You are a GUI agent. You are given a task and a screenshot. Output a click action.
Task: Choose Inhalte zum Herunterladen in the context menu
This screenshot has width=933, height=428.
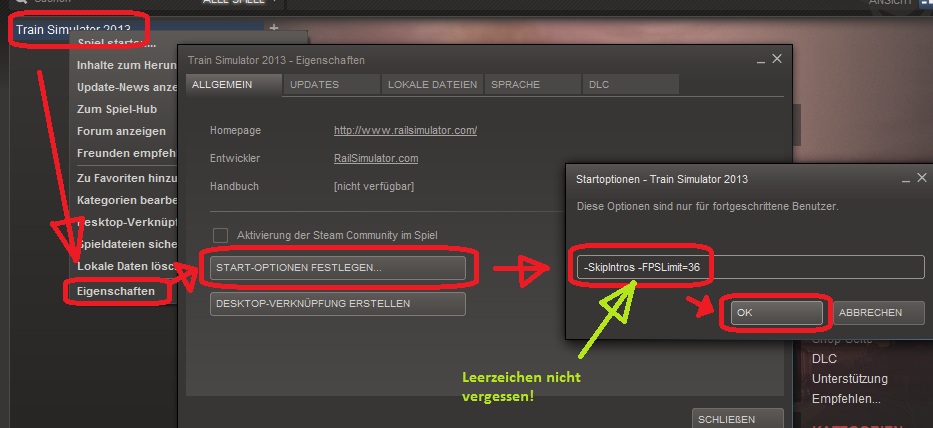(x=127, y=65)
